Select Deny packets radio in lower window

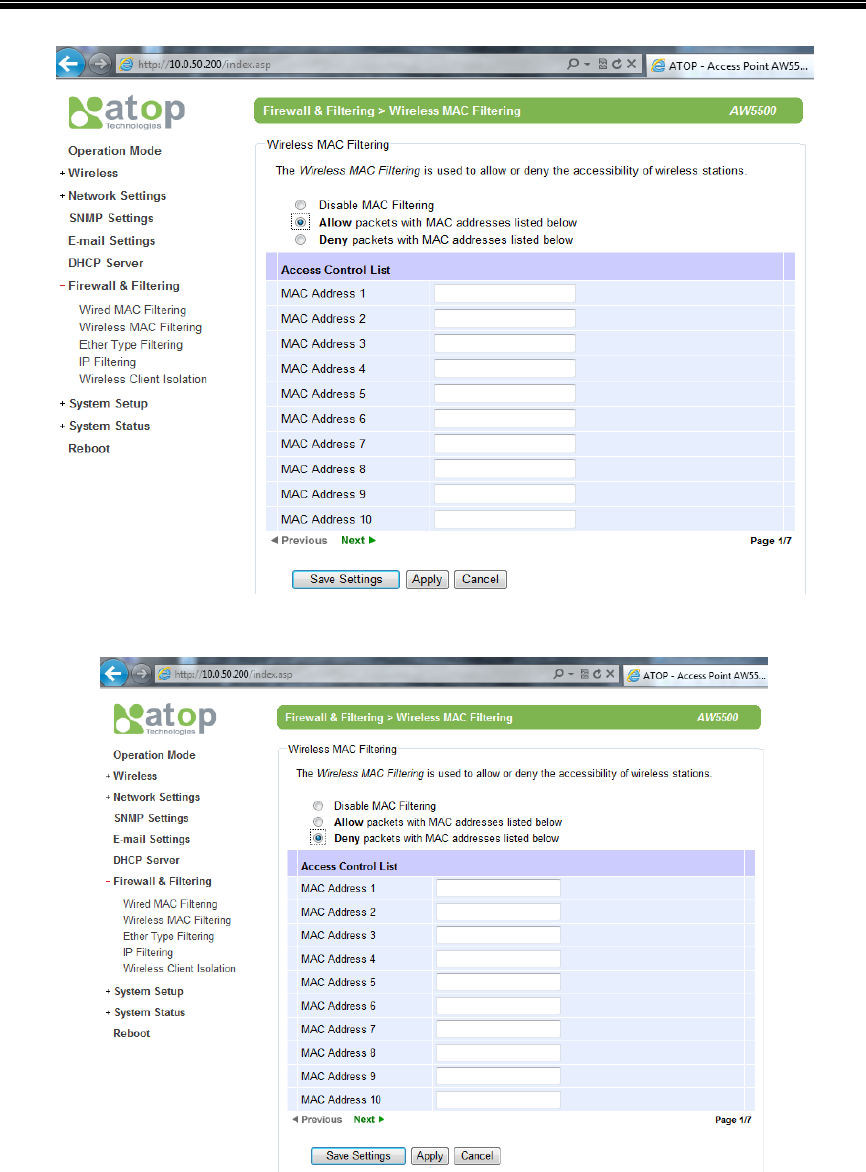pos(318,838)
